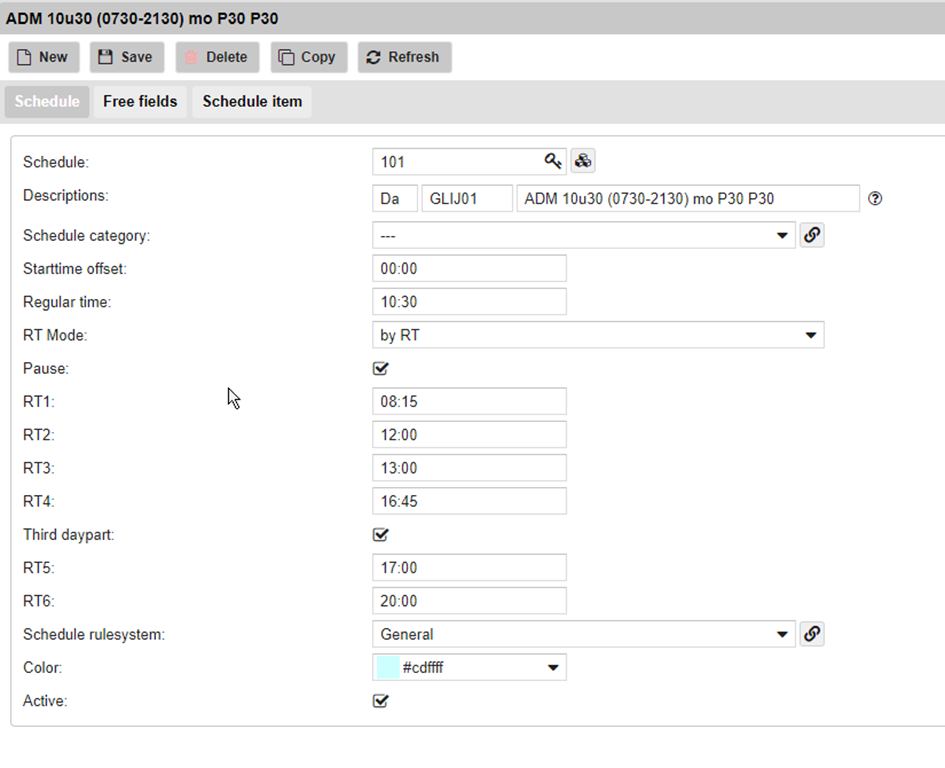Disable the Active checkbox

(x=380, y=701)
